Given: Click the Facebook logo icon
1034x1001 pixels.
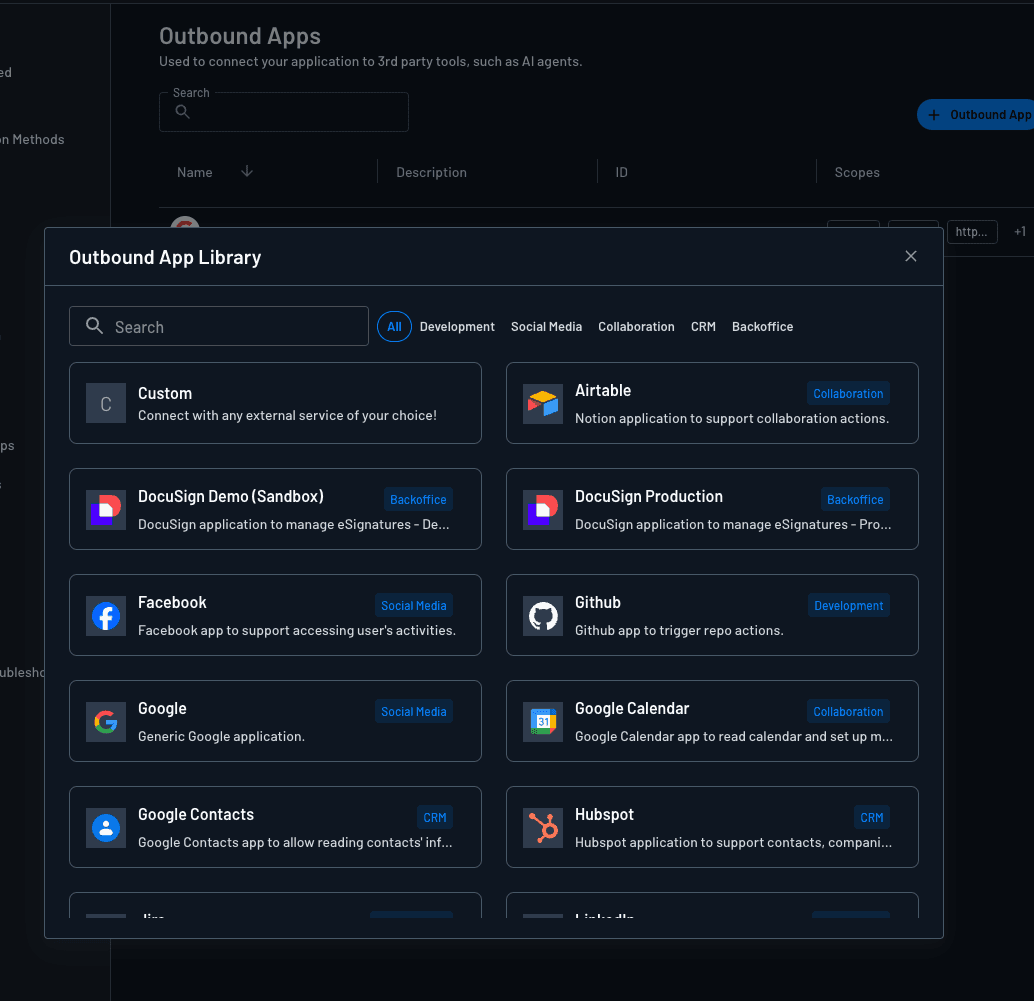Looking at the screenshot, I should (x=106, y=616).
